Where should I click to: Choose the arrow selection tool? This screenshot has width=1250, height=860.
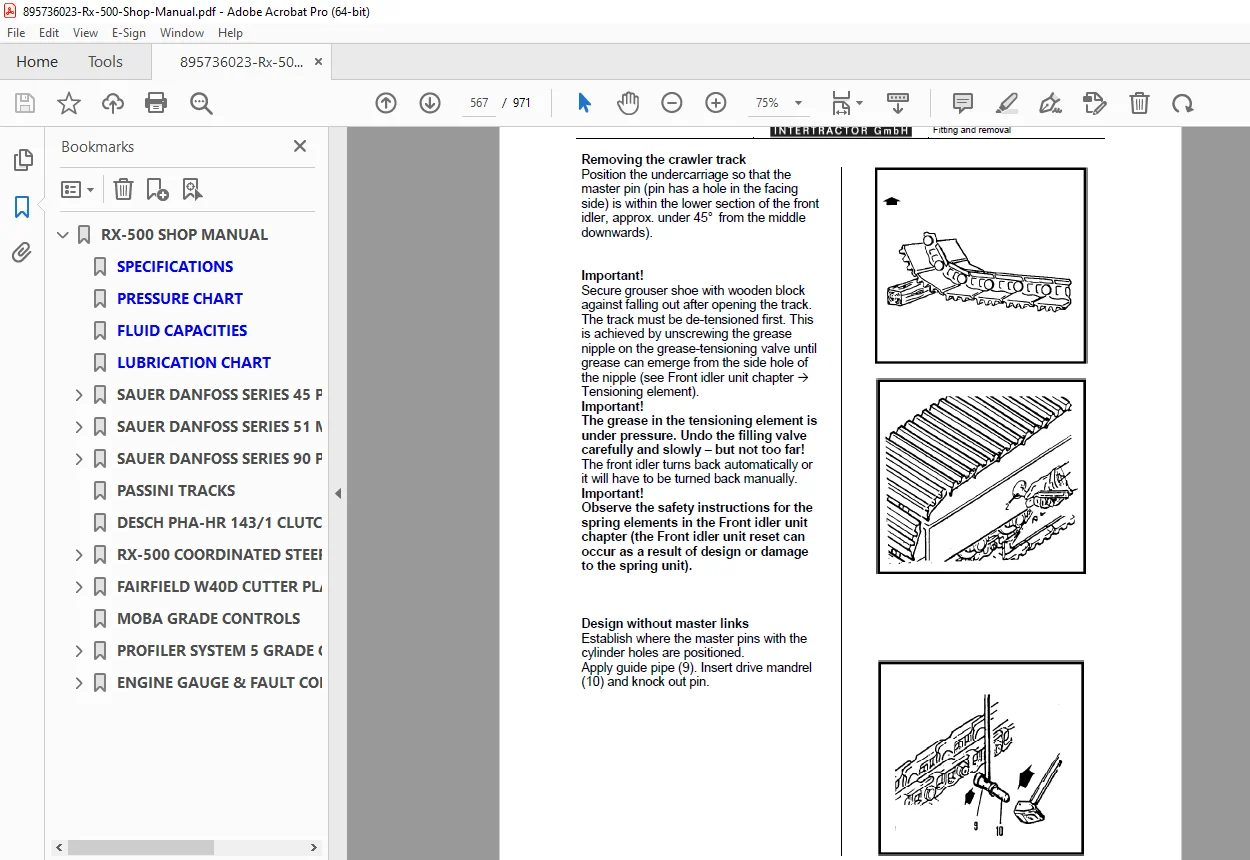(585, 103)
